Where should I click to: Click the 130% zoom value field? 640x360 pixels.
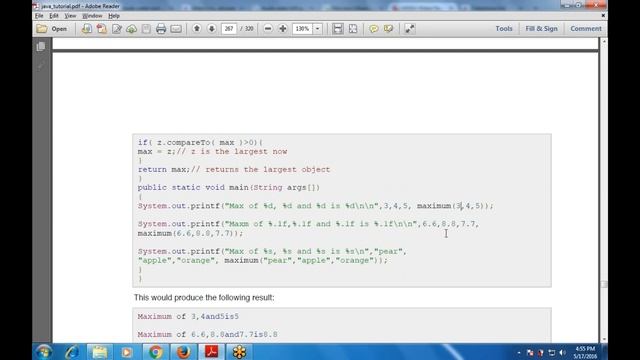coord(302,29)
